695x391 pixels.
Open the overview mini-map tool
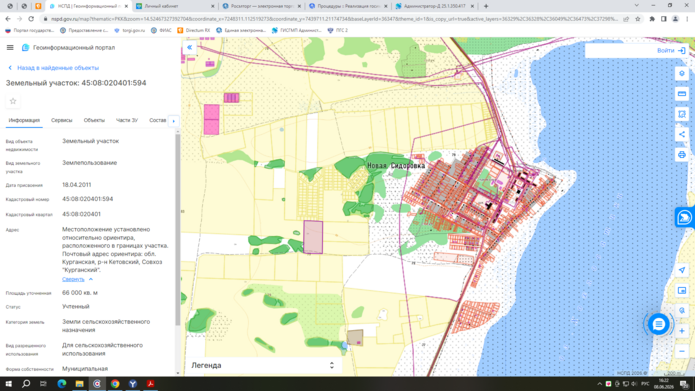point(682,290)
